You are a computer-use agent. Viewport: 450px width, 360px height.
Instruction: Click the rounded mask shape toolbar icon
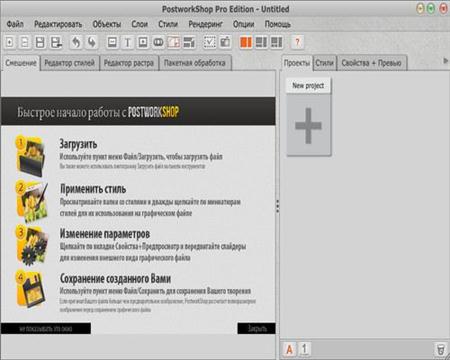pos(158,42)
